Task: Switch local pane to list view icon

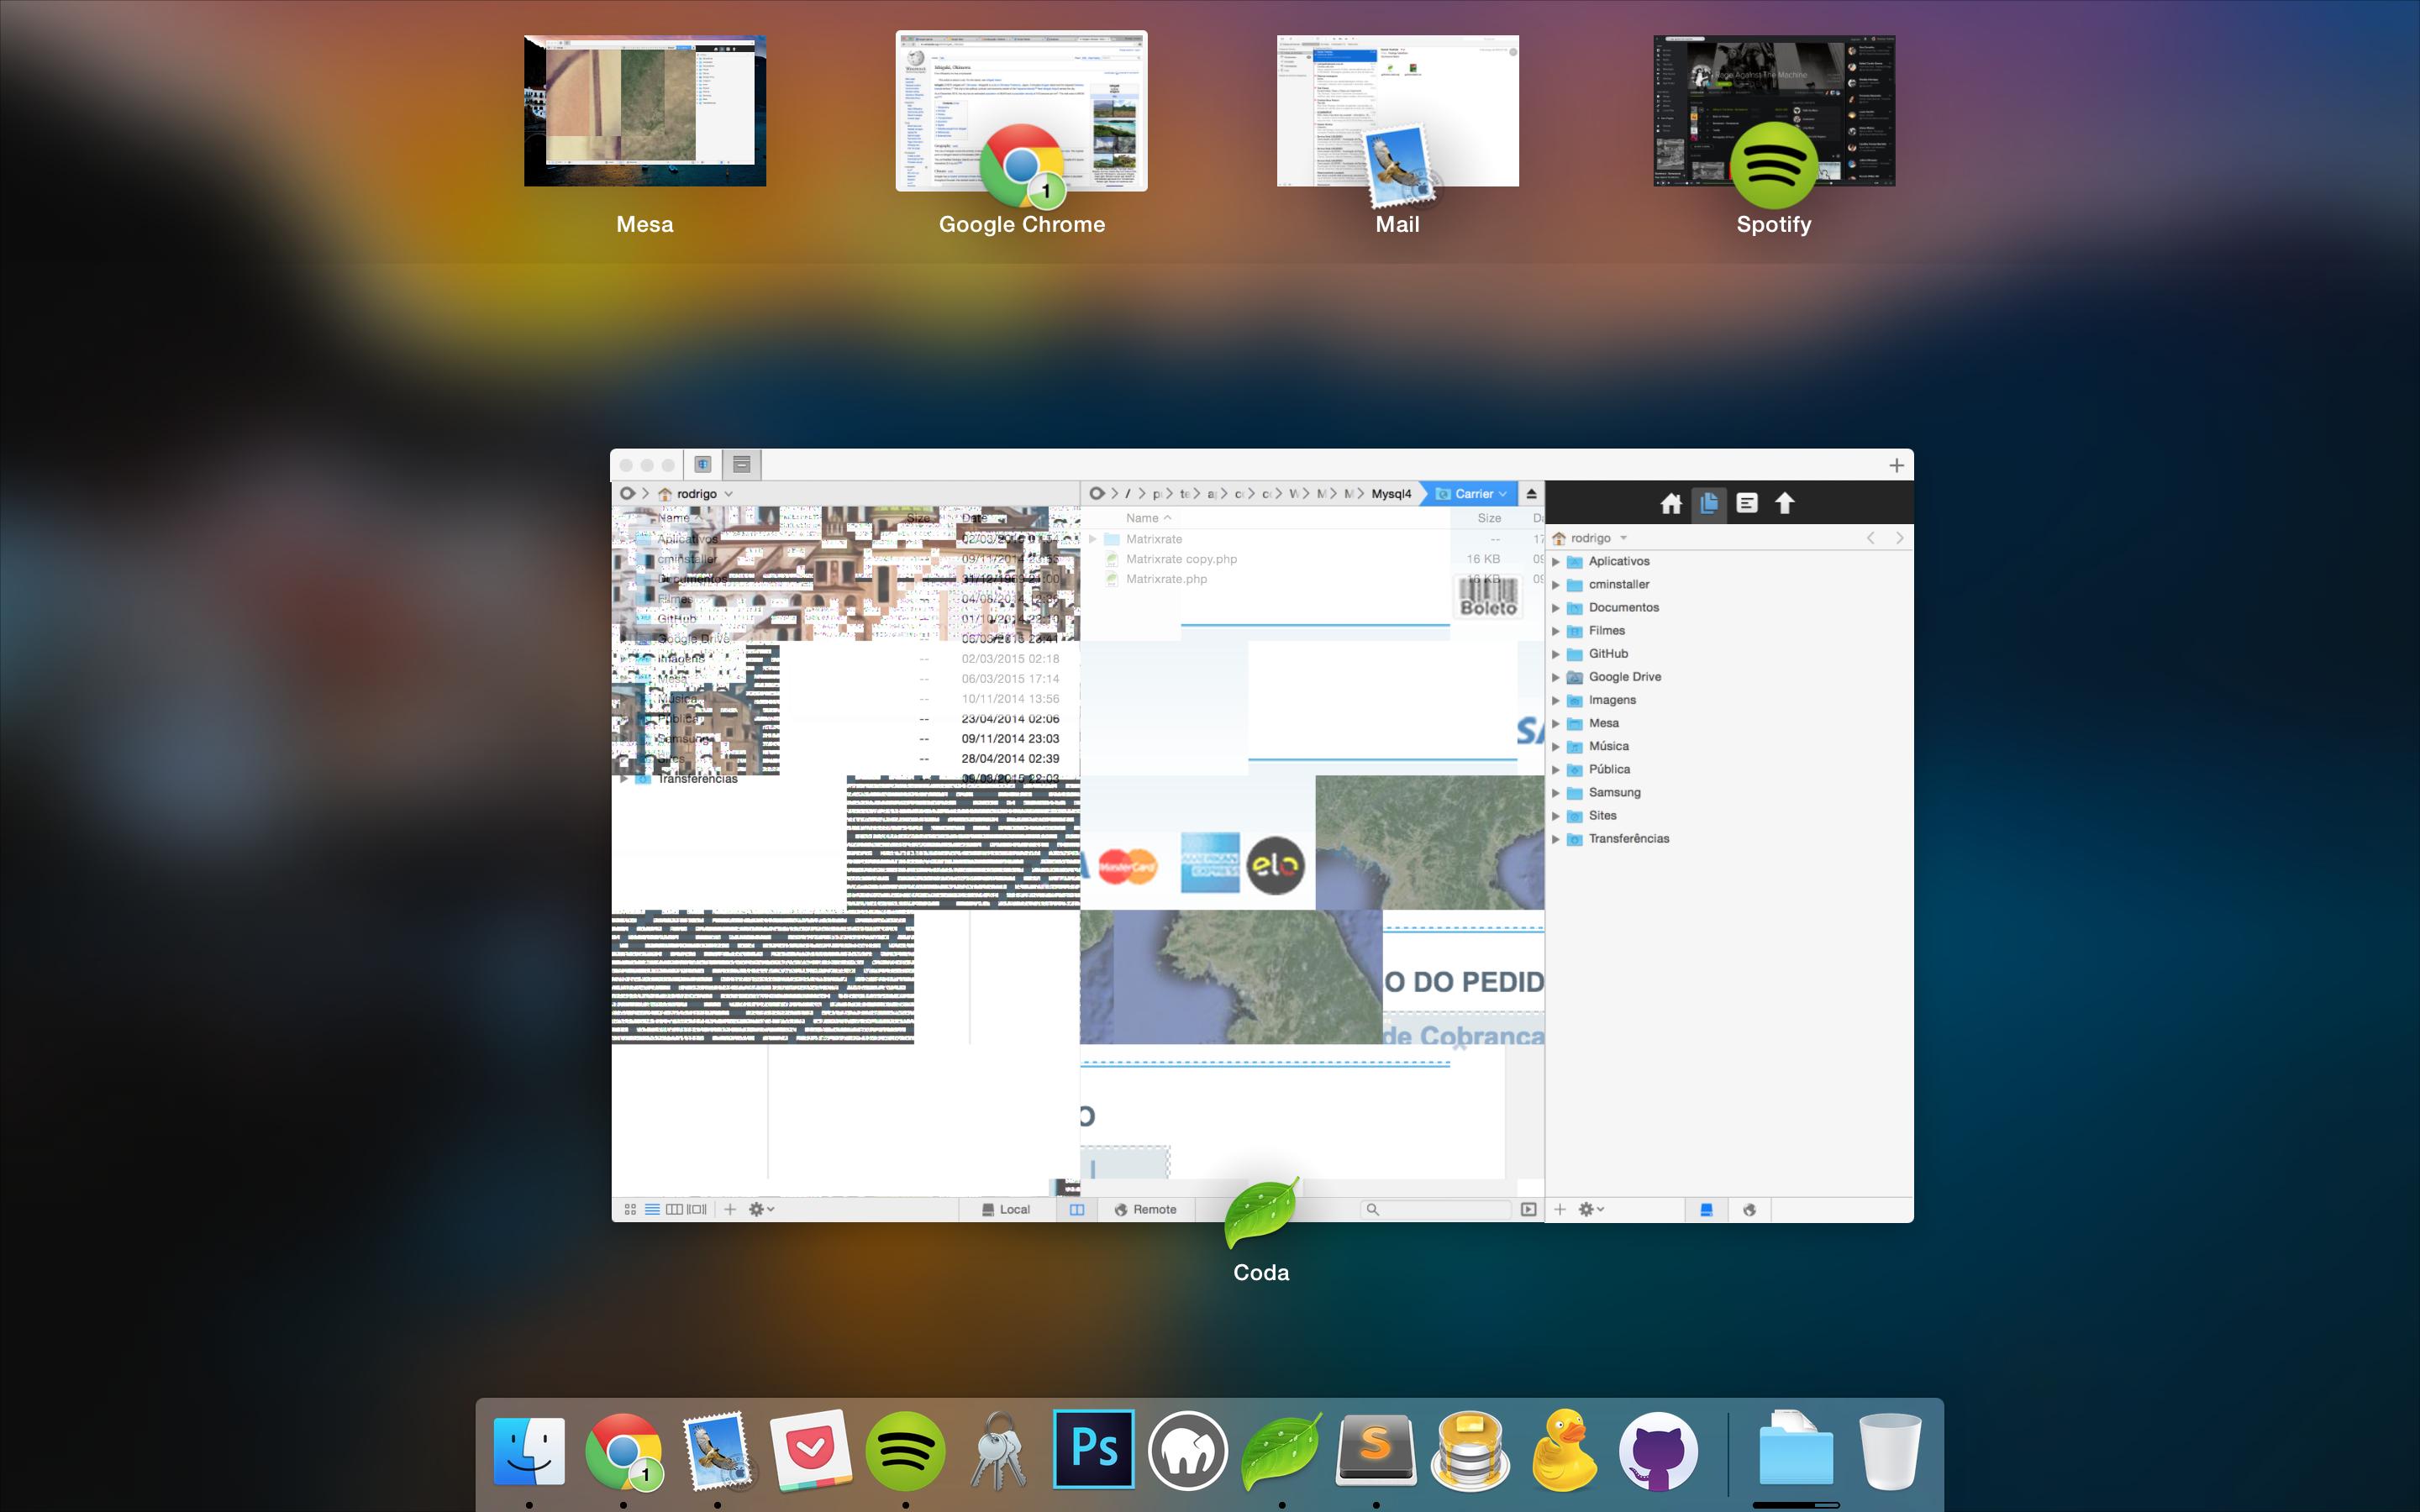Action: pos(652,1209)
